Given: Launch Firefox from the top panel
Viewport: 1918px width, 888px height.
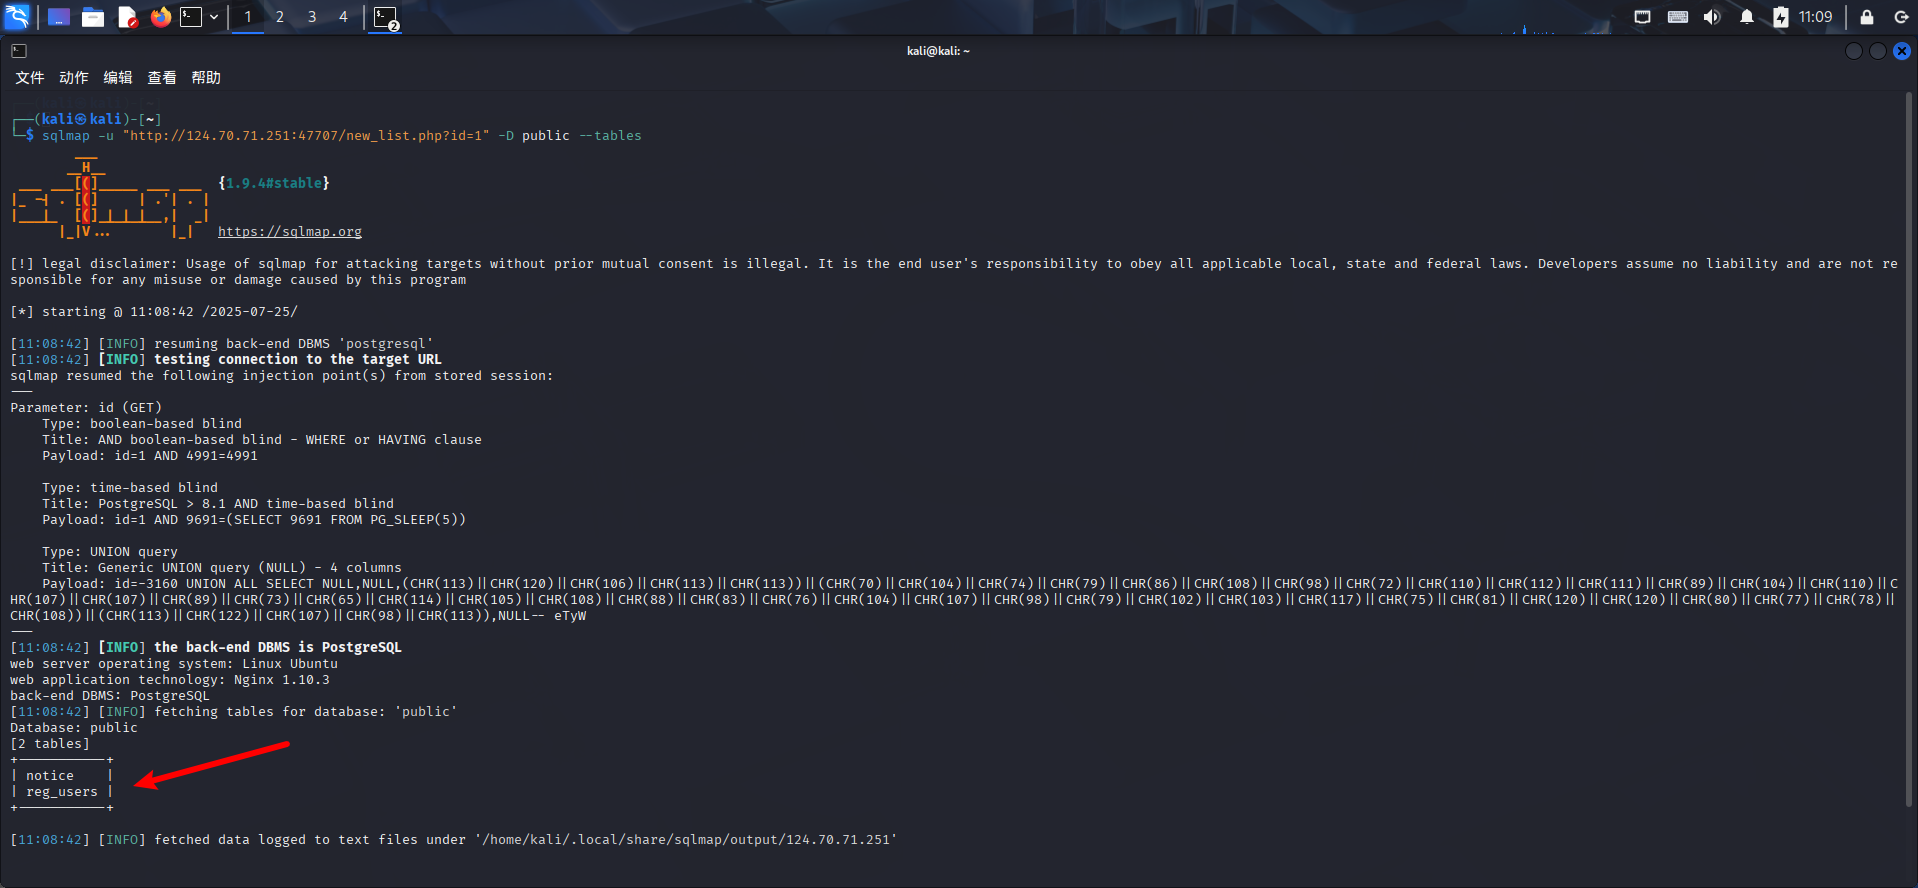Looking at the screenshot, I should pyautogui.click(x=160, y=17).
